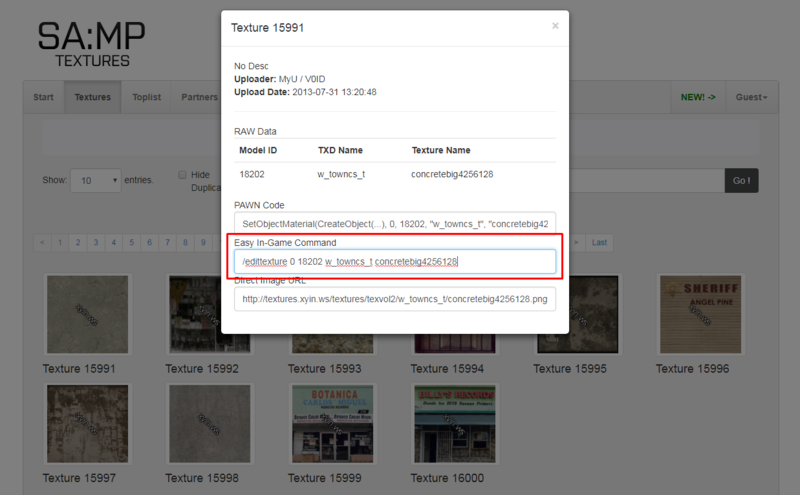Click texture name concretebig4256128 cell

pos(452,174)
